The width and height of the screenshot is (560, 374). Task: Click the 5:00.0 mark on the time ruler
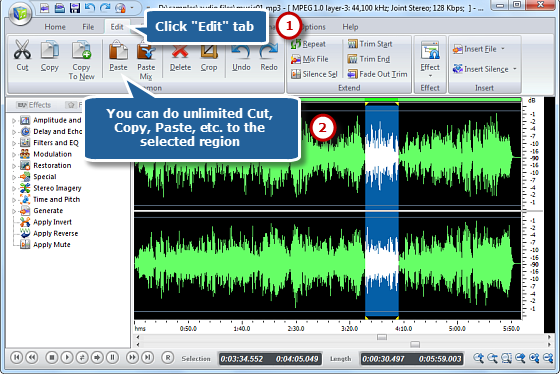click(x=457, y=329)
